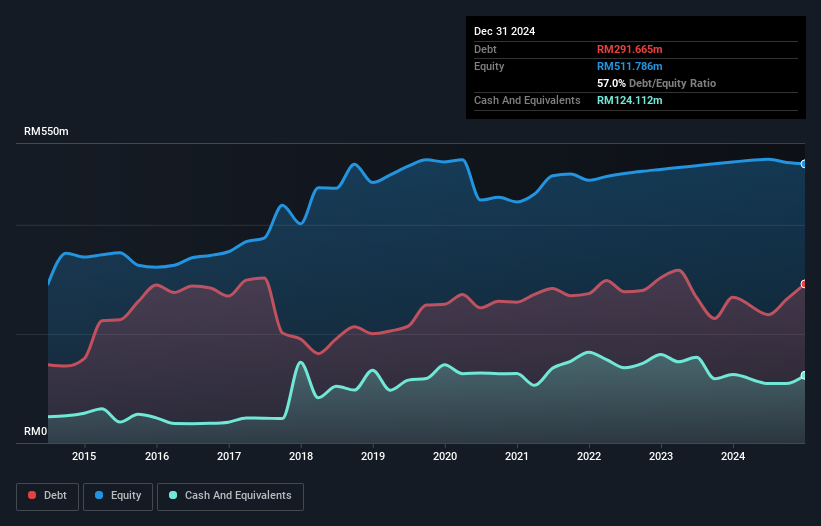This screenshot has width=821, height=526.
Task: Select the red Debt endpoint marker
Action: coord(804,284)
